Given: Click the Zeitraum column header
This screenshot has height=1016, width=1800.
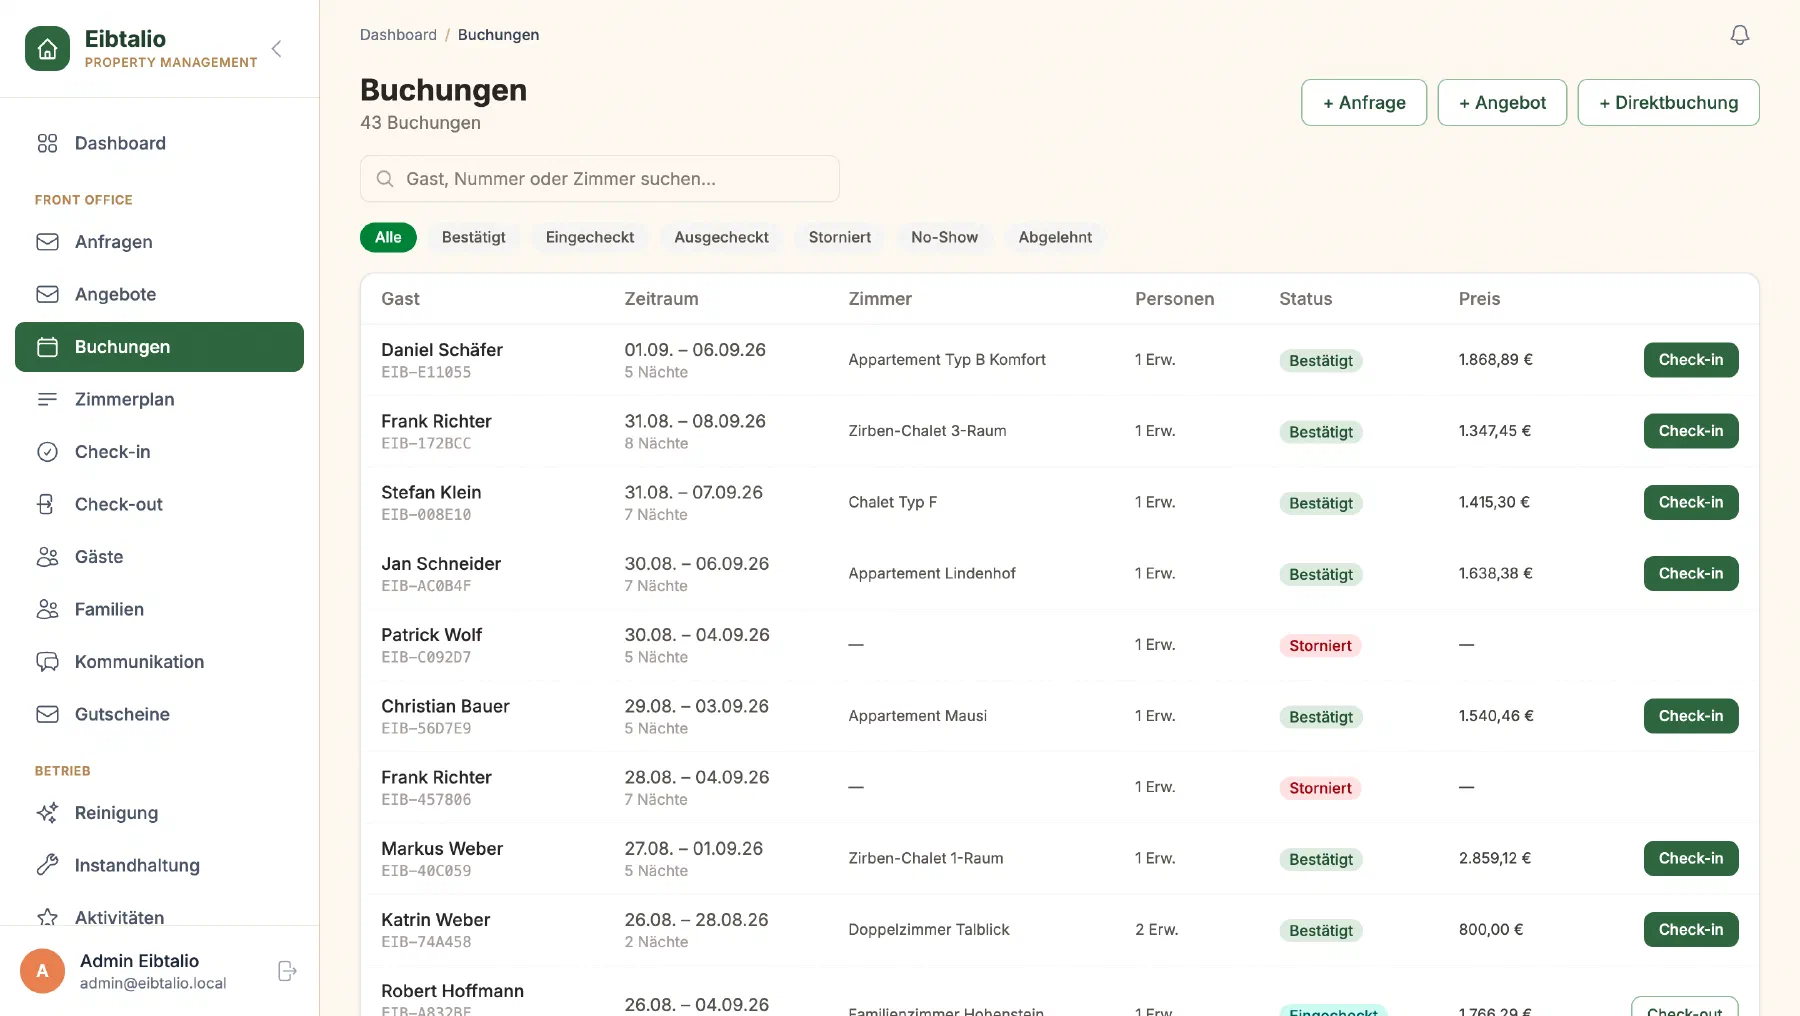Looking at the screenshot, I should [661, 299].
